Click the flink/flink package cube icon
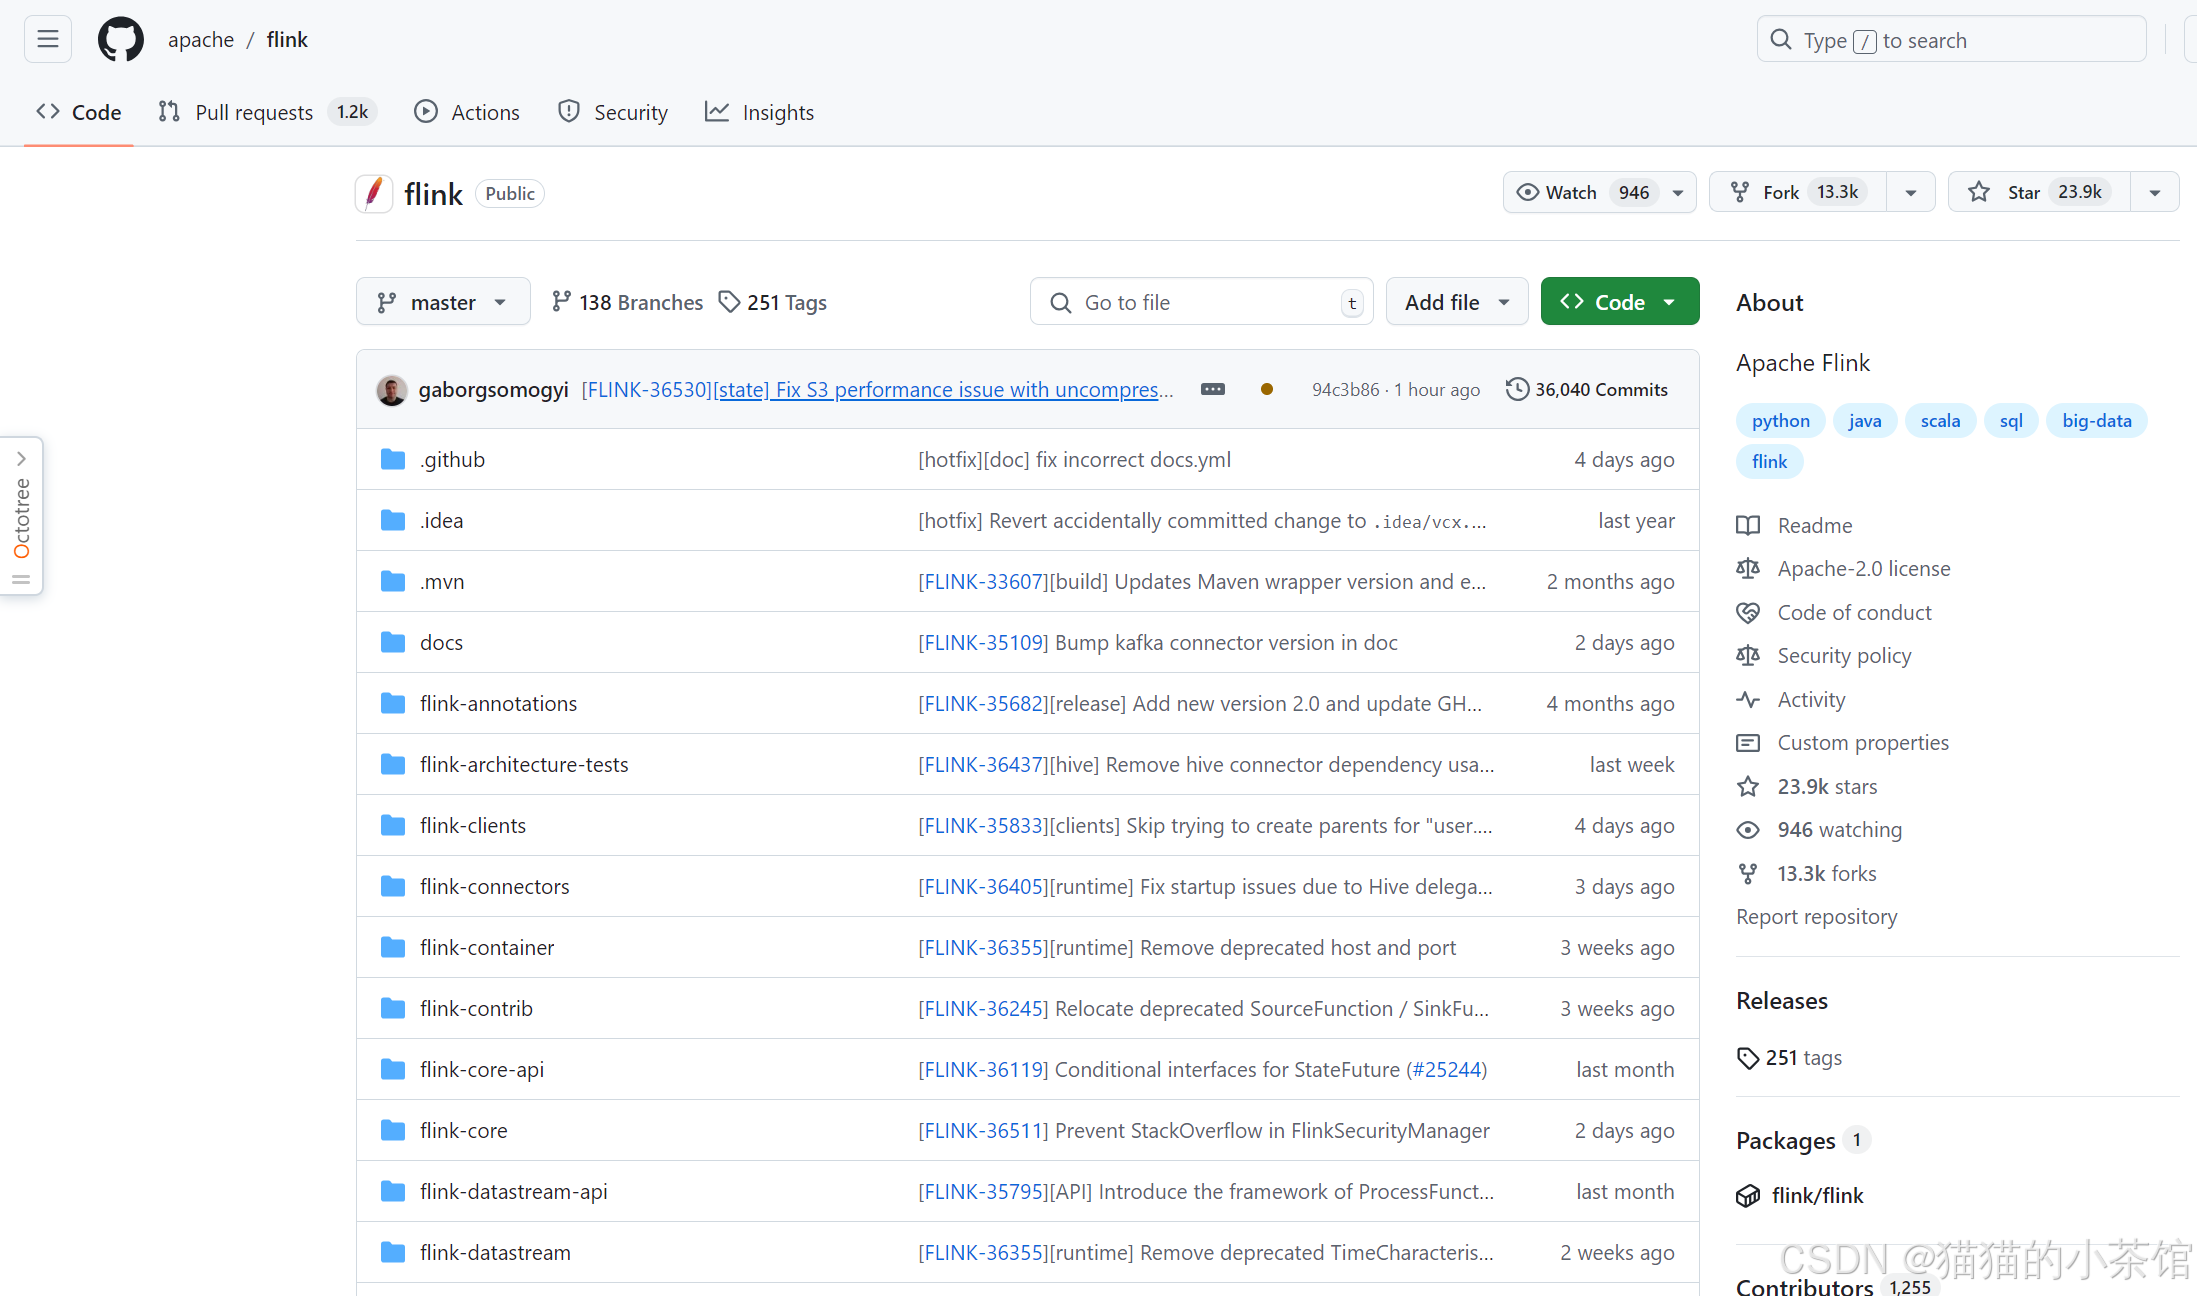 point(1748,1195)
